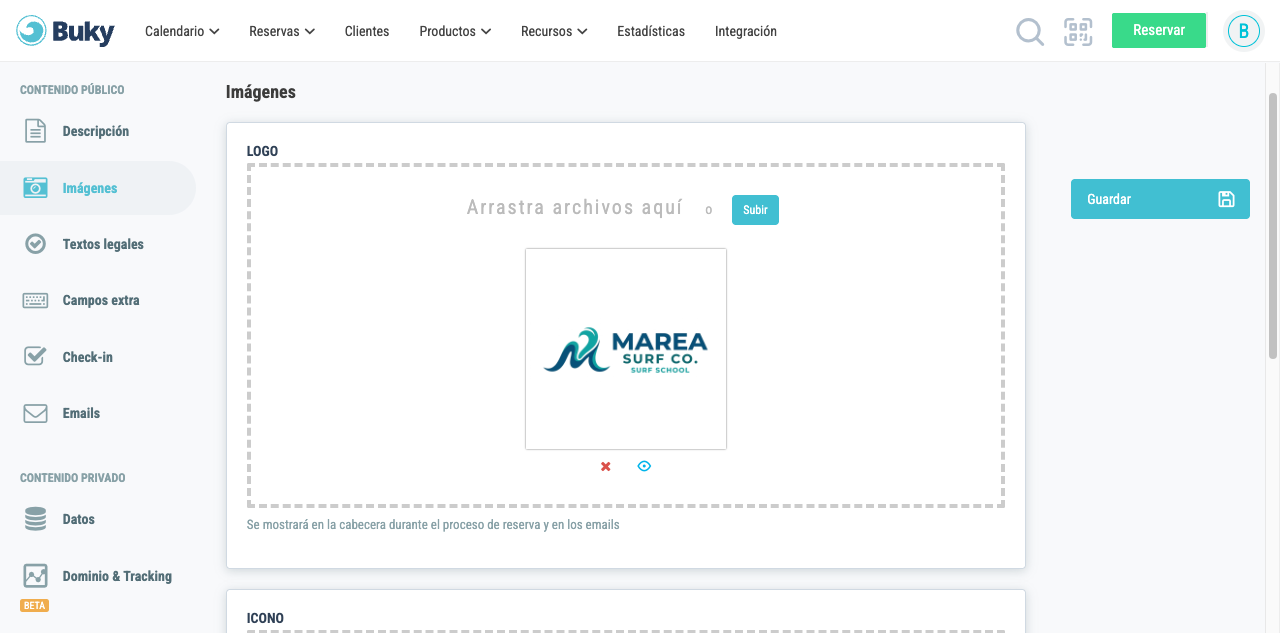Open the QR code scanner icon
The width and height of the screenshot is (1280, 633).
[x=1078, y=32]
